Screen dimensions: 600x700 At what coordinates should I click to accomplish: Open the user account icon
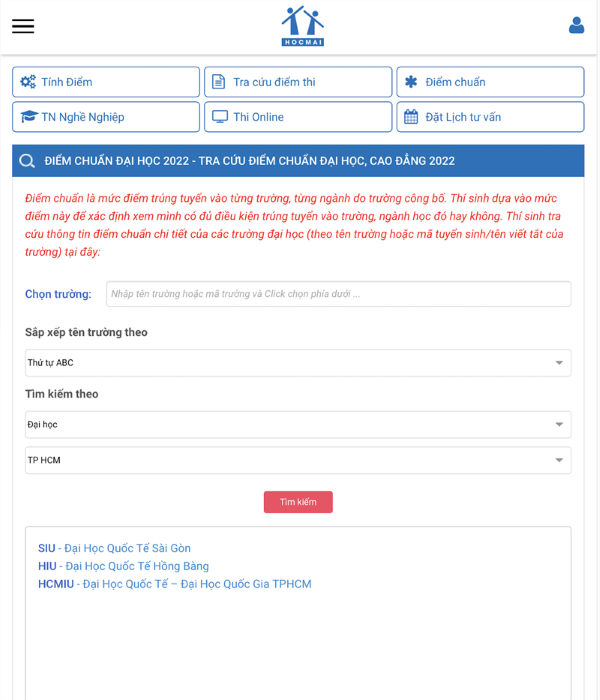click(576, 26)
